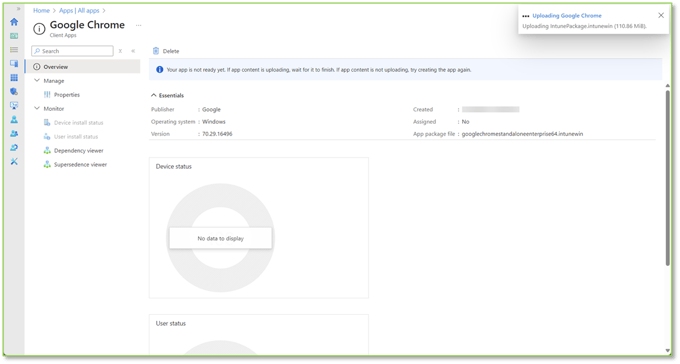Go to Home breadcrumb link
Image resolution: width=680 pixels, height=364 pixels.
tap(41, 10)
